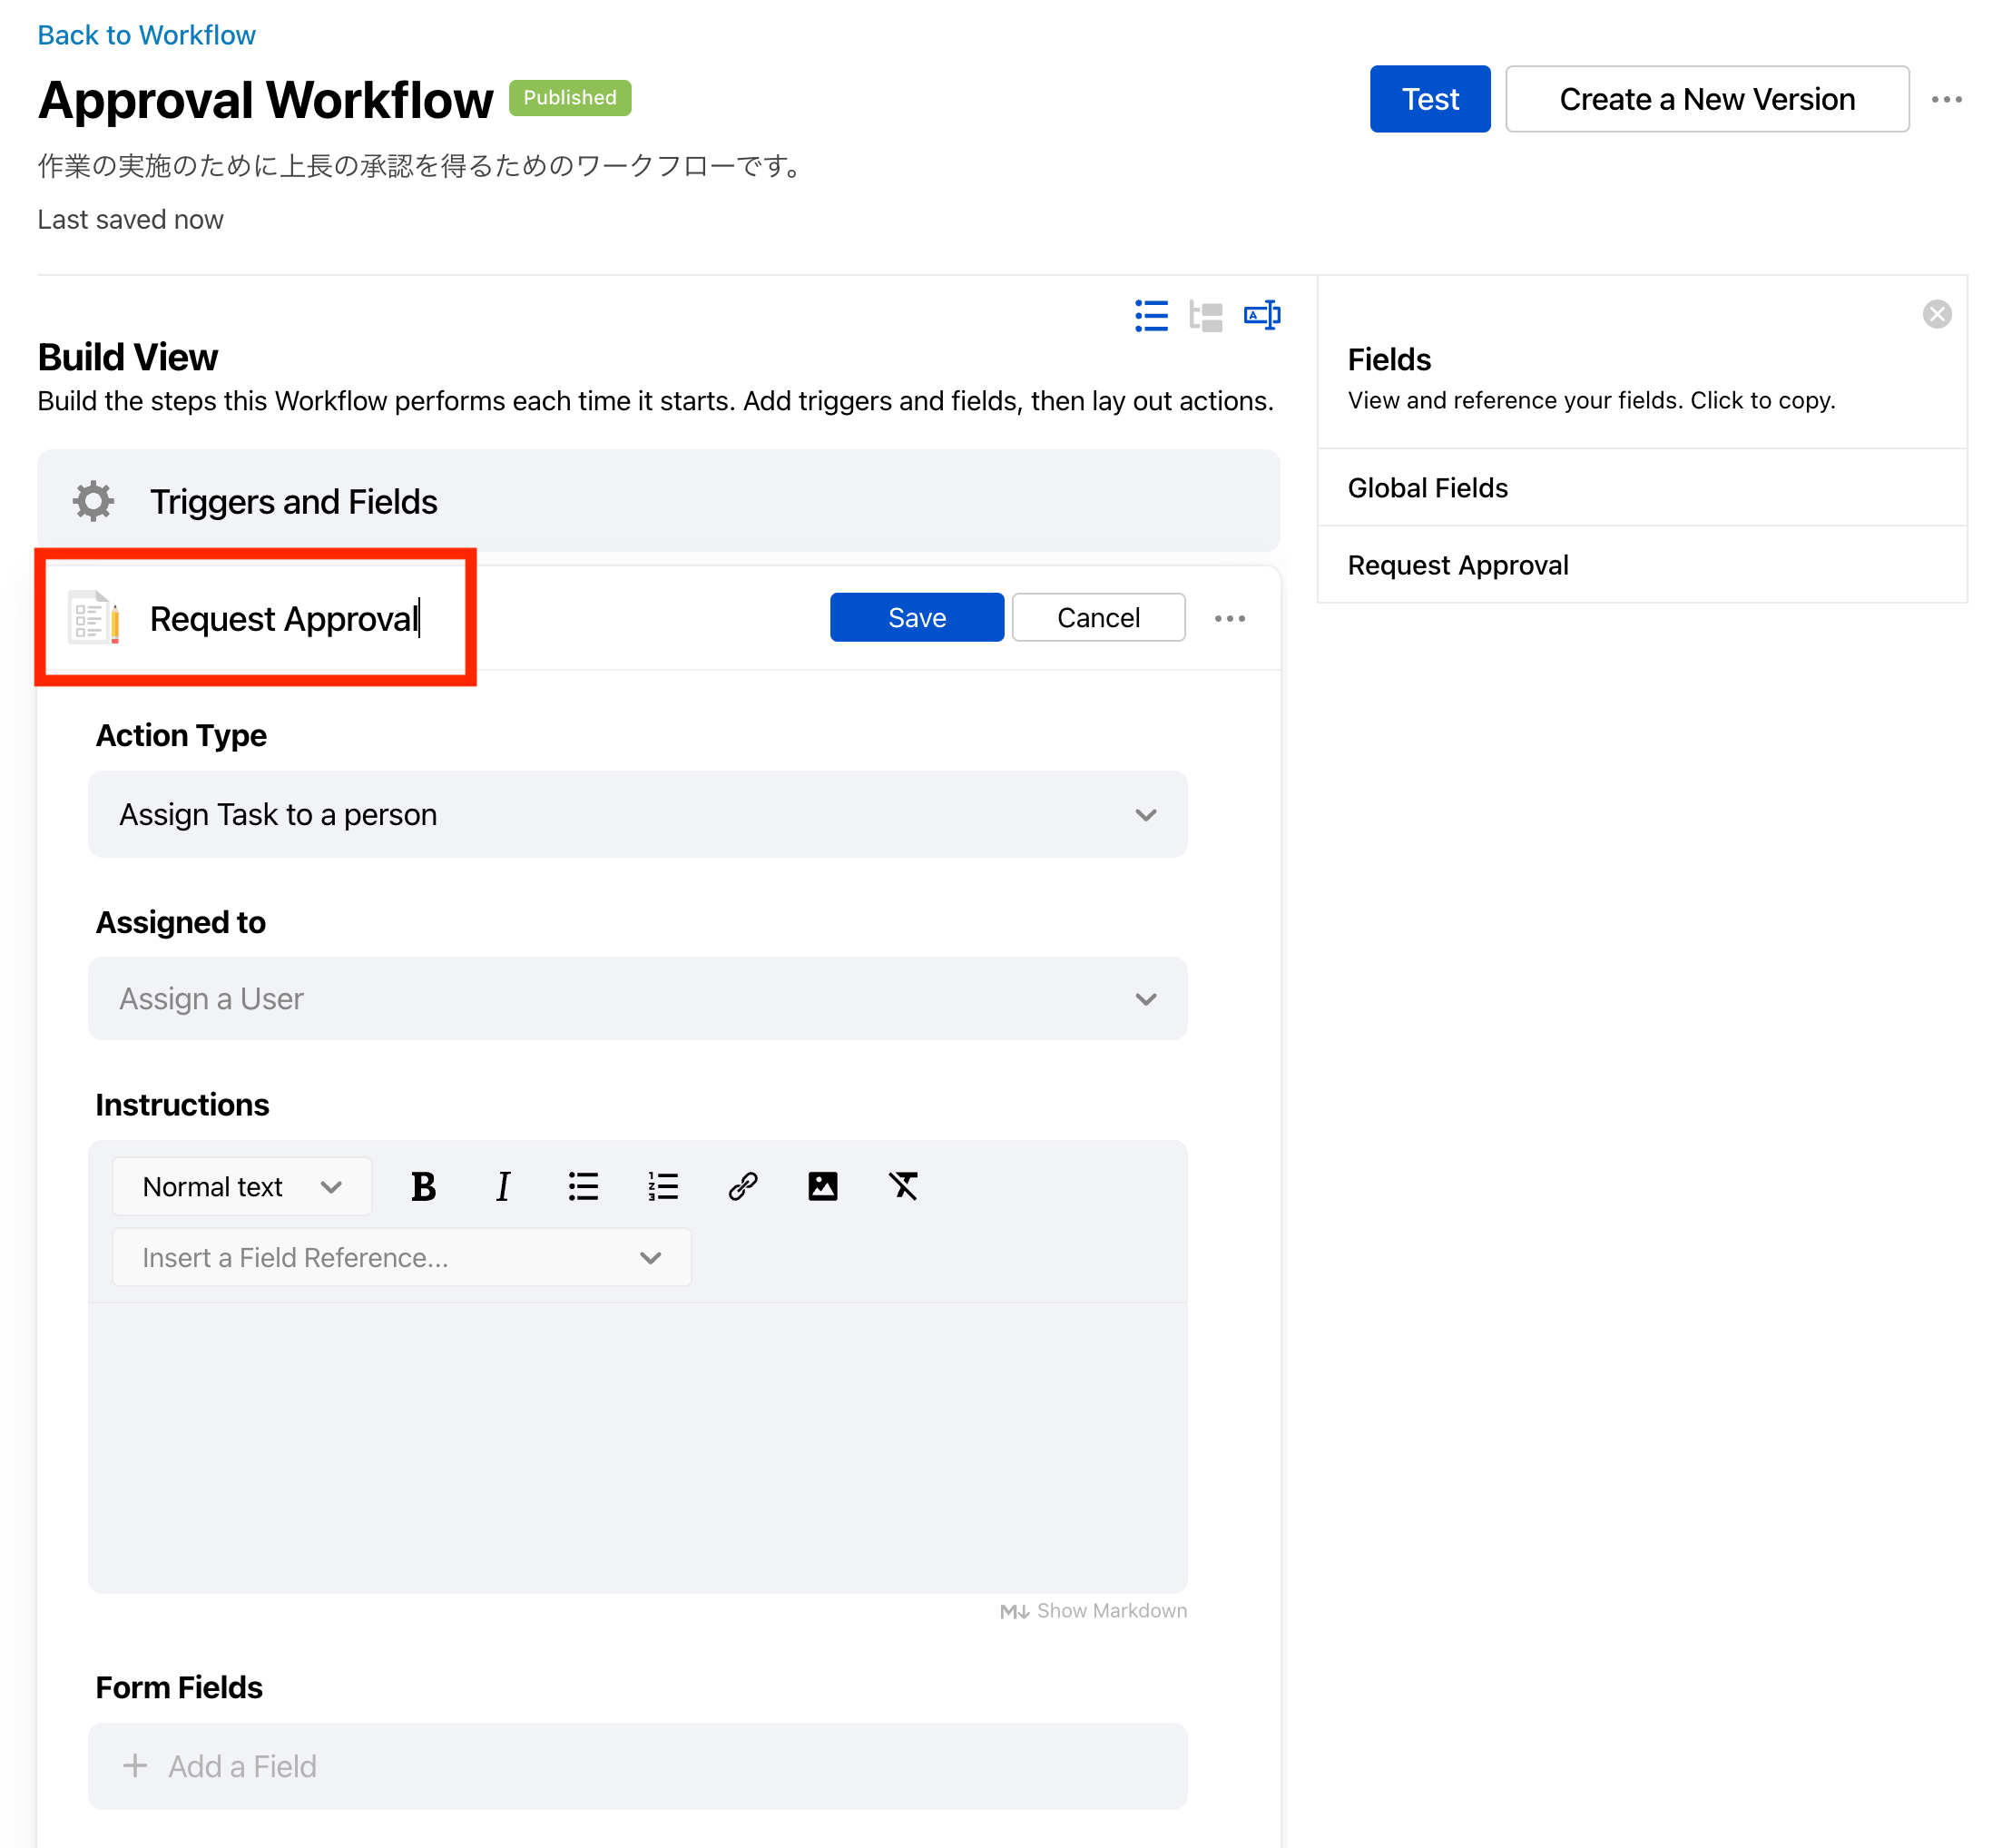
Task: Toggle bold formatting in Instructions editor
Action: [423, 1187]
